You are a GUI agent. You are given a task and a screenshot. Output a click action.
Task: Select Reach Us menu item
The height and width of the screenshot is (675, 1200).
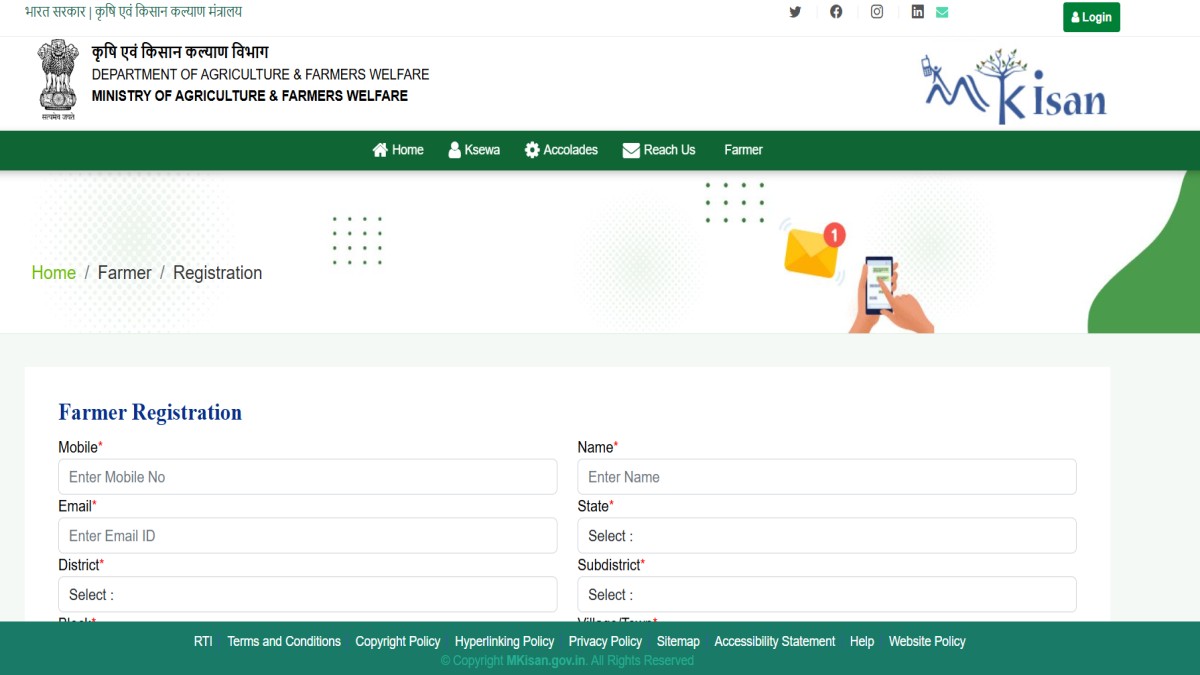[659, 150]
